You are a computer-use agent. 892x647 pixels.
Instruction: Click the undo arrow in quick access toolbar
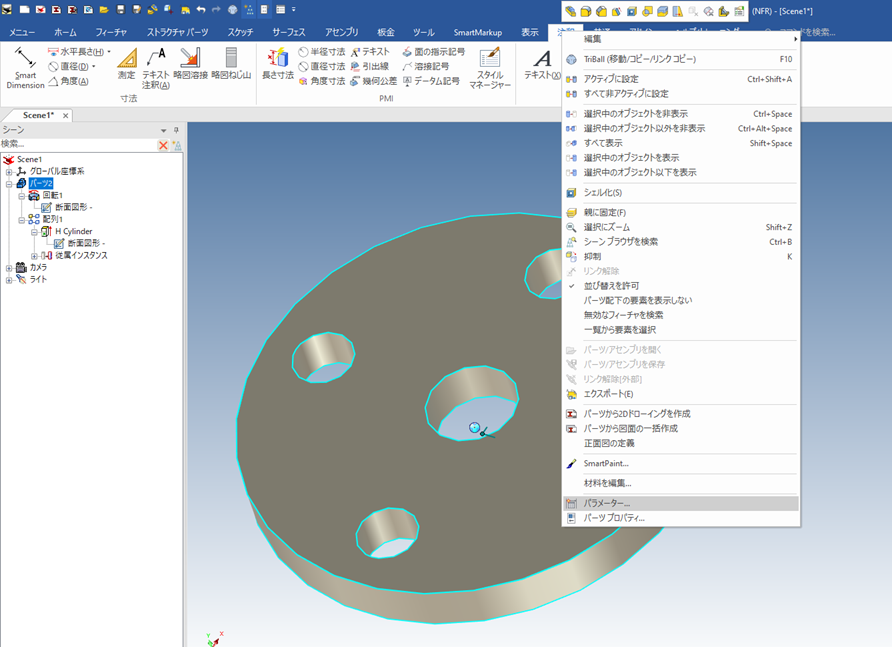tap(201, 10)
